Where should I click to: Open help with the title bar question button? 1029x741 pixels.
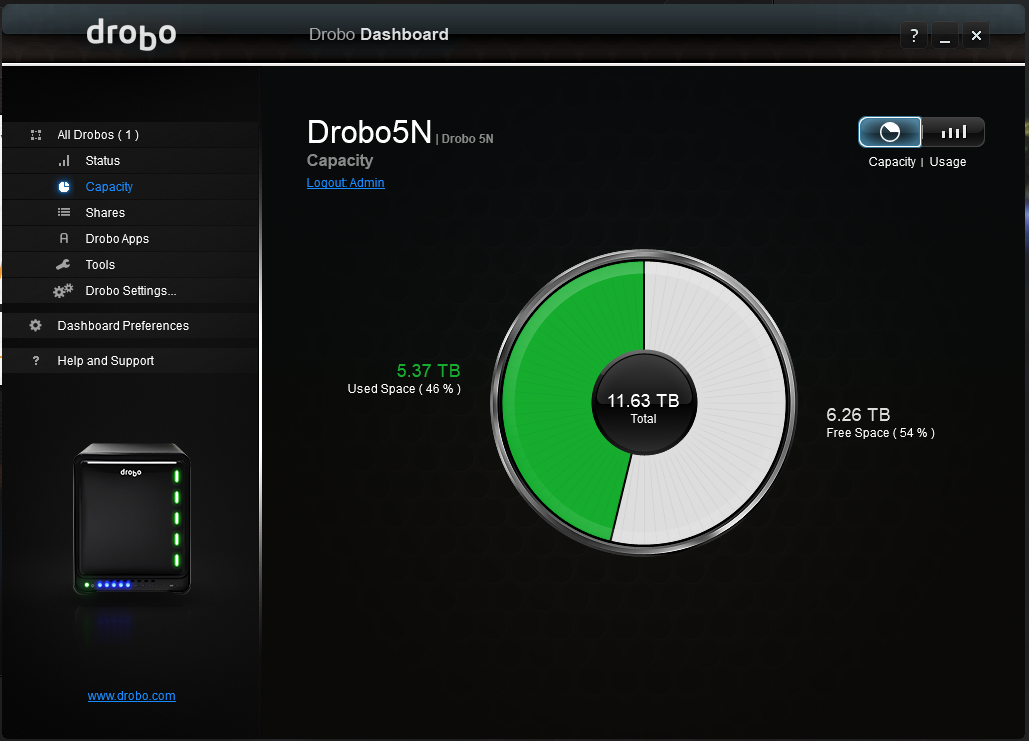pos(914,35)
